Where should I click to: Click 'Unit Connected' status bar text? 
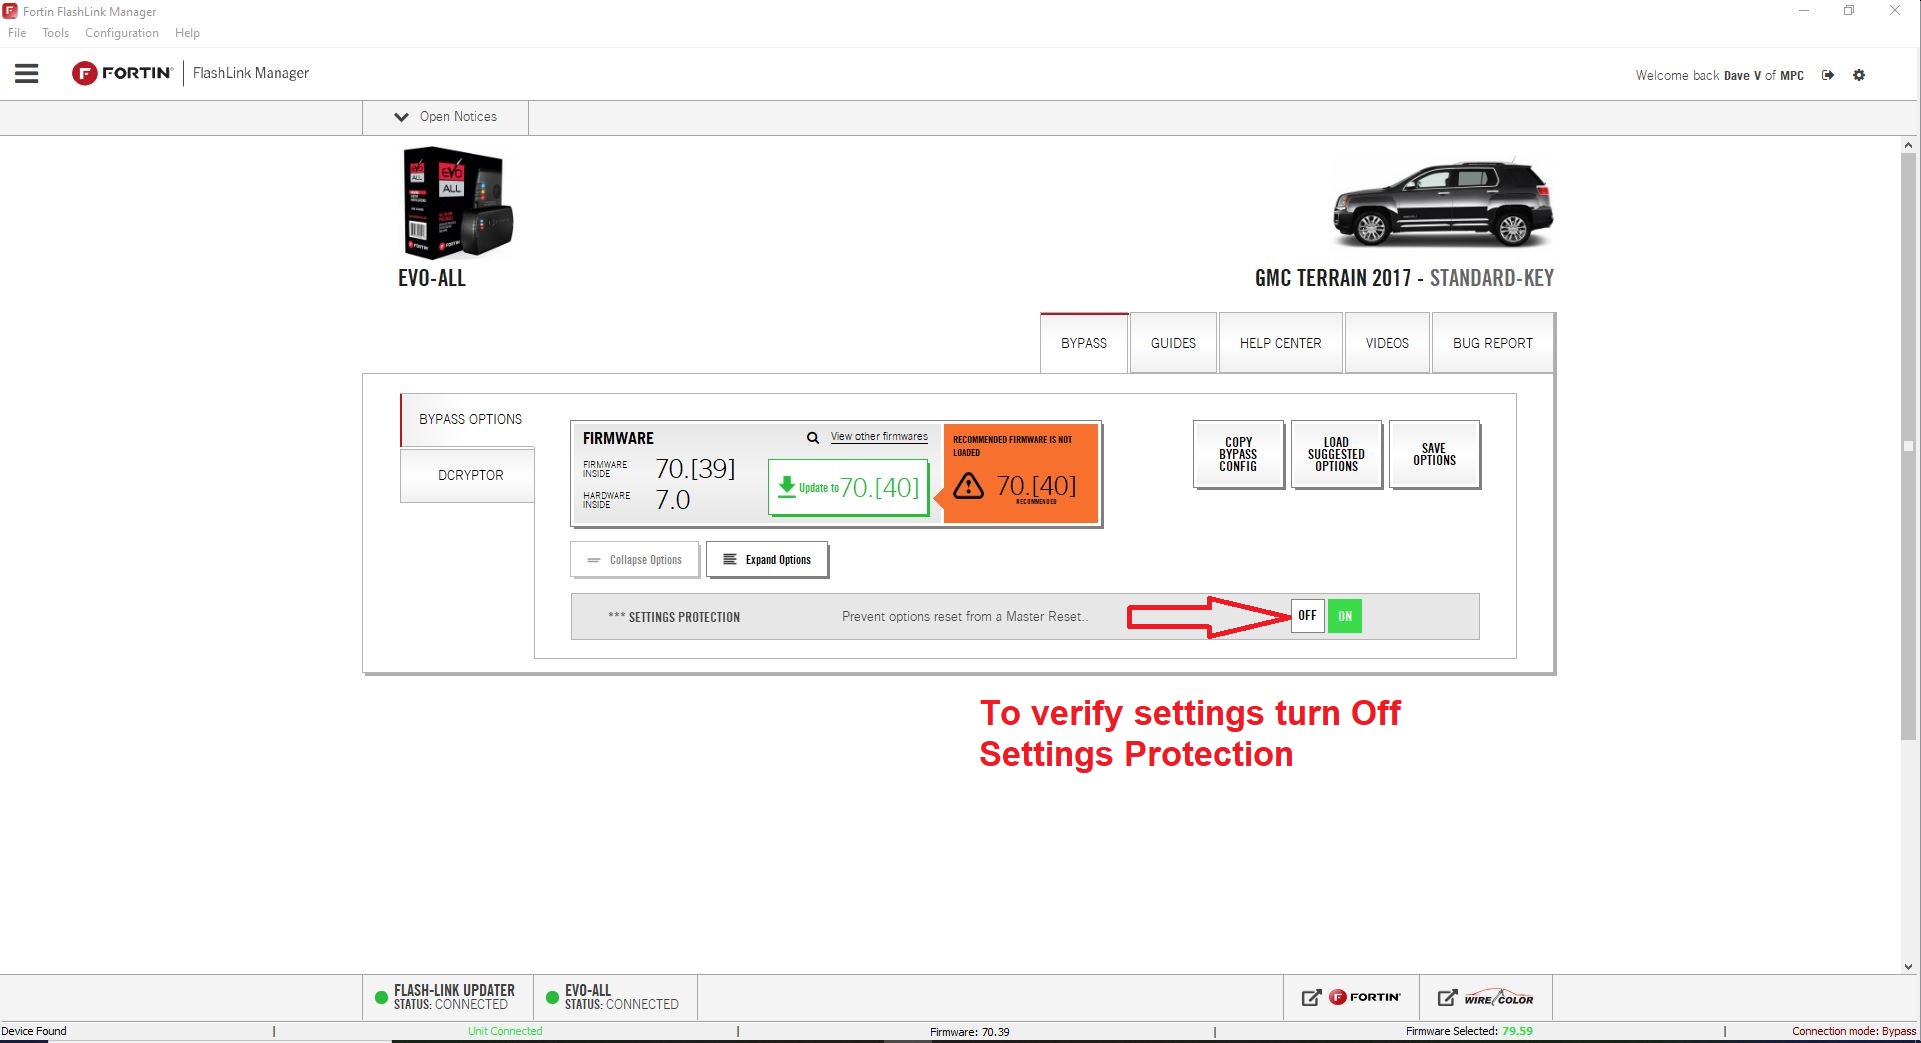pos(505,1031)
